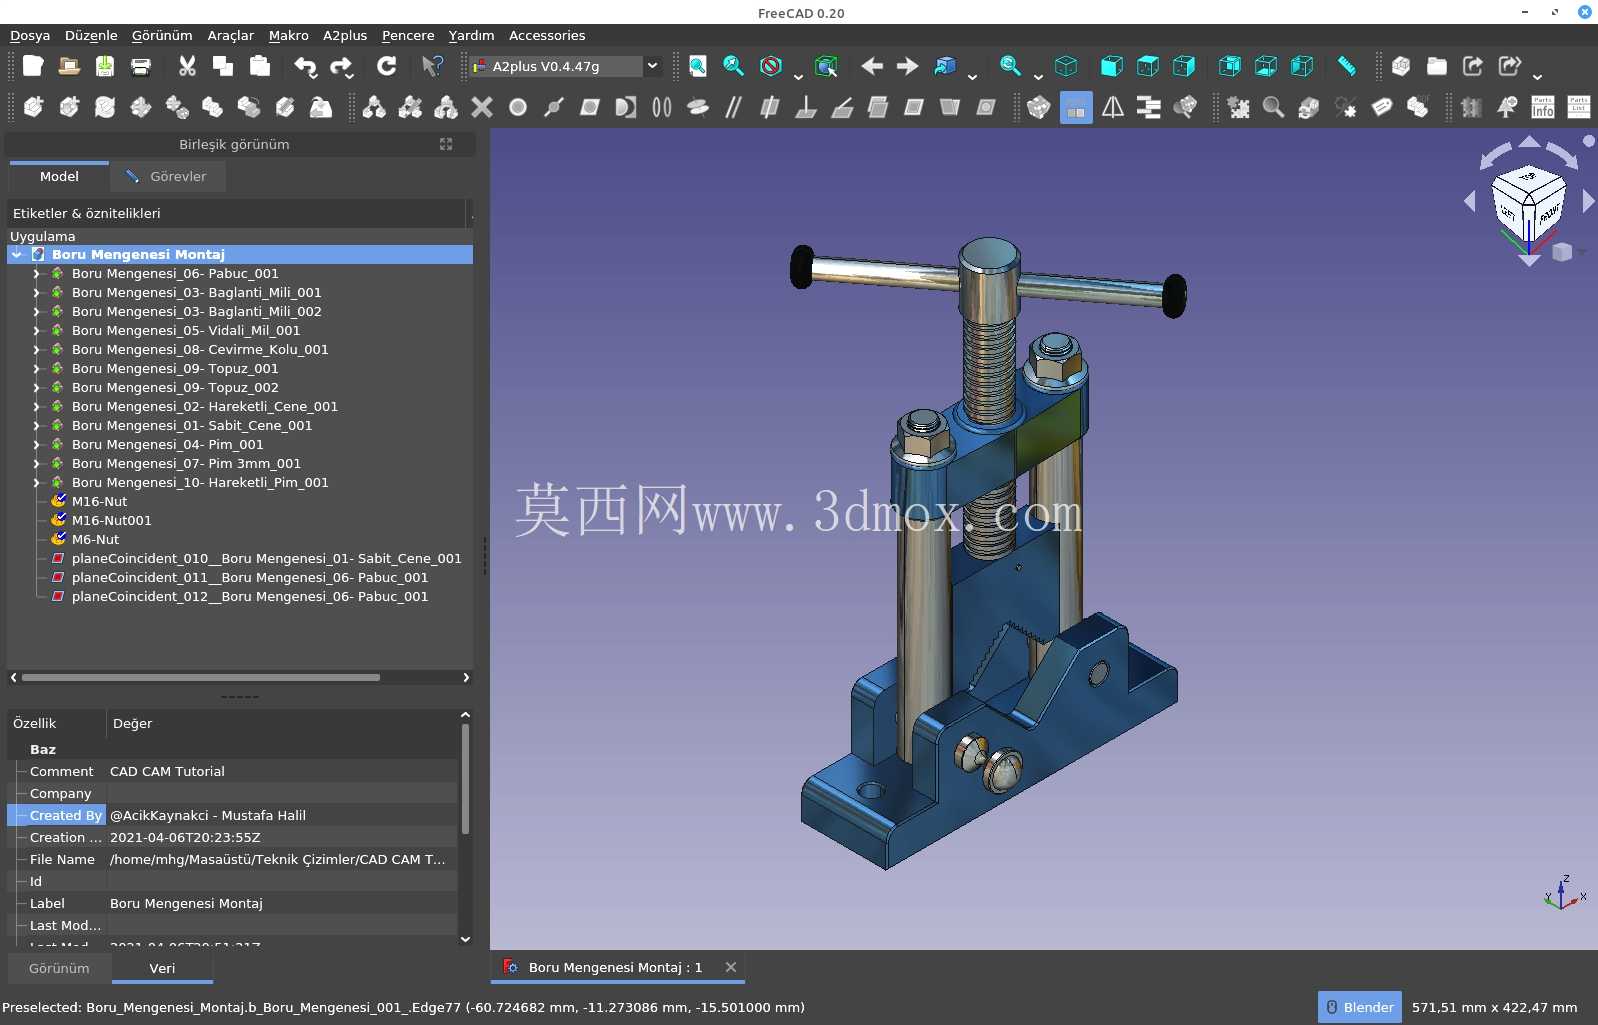Click the Comment value CAD CAM Tutorial

coord(167,771)
